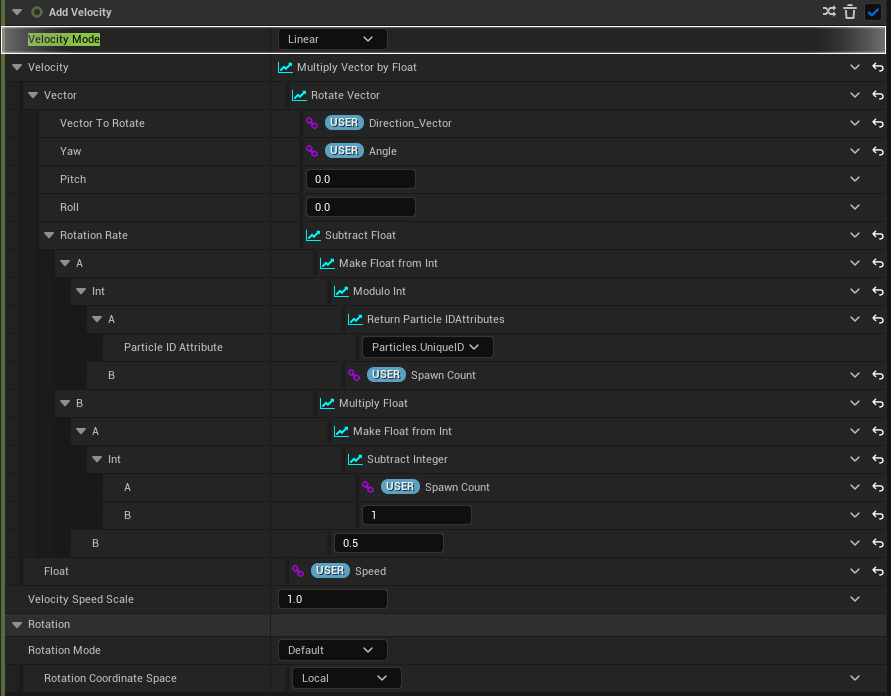Open the Particles.UniqueID attribute dropdown

tap(427, 347)
